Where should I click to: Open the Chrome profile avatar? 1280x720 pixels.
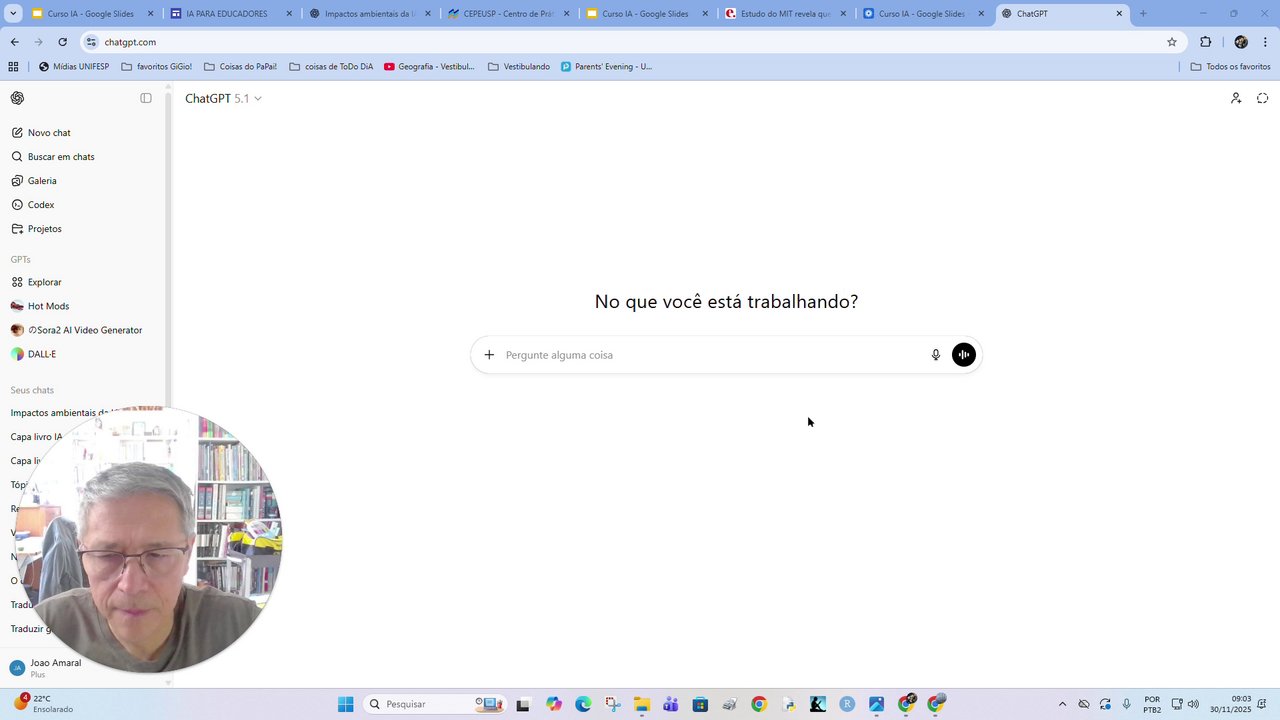tap(1241, 42)
